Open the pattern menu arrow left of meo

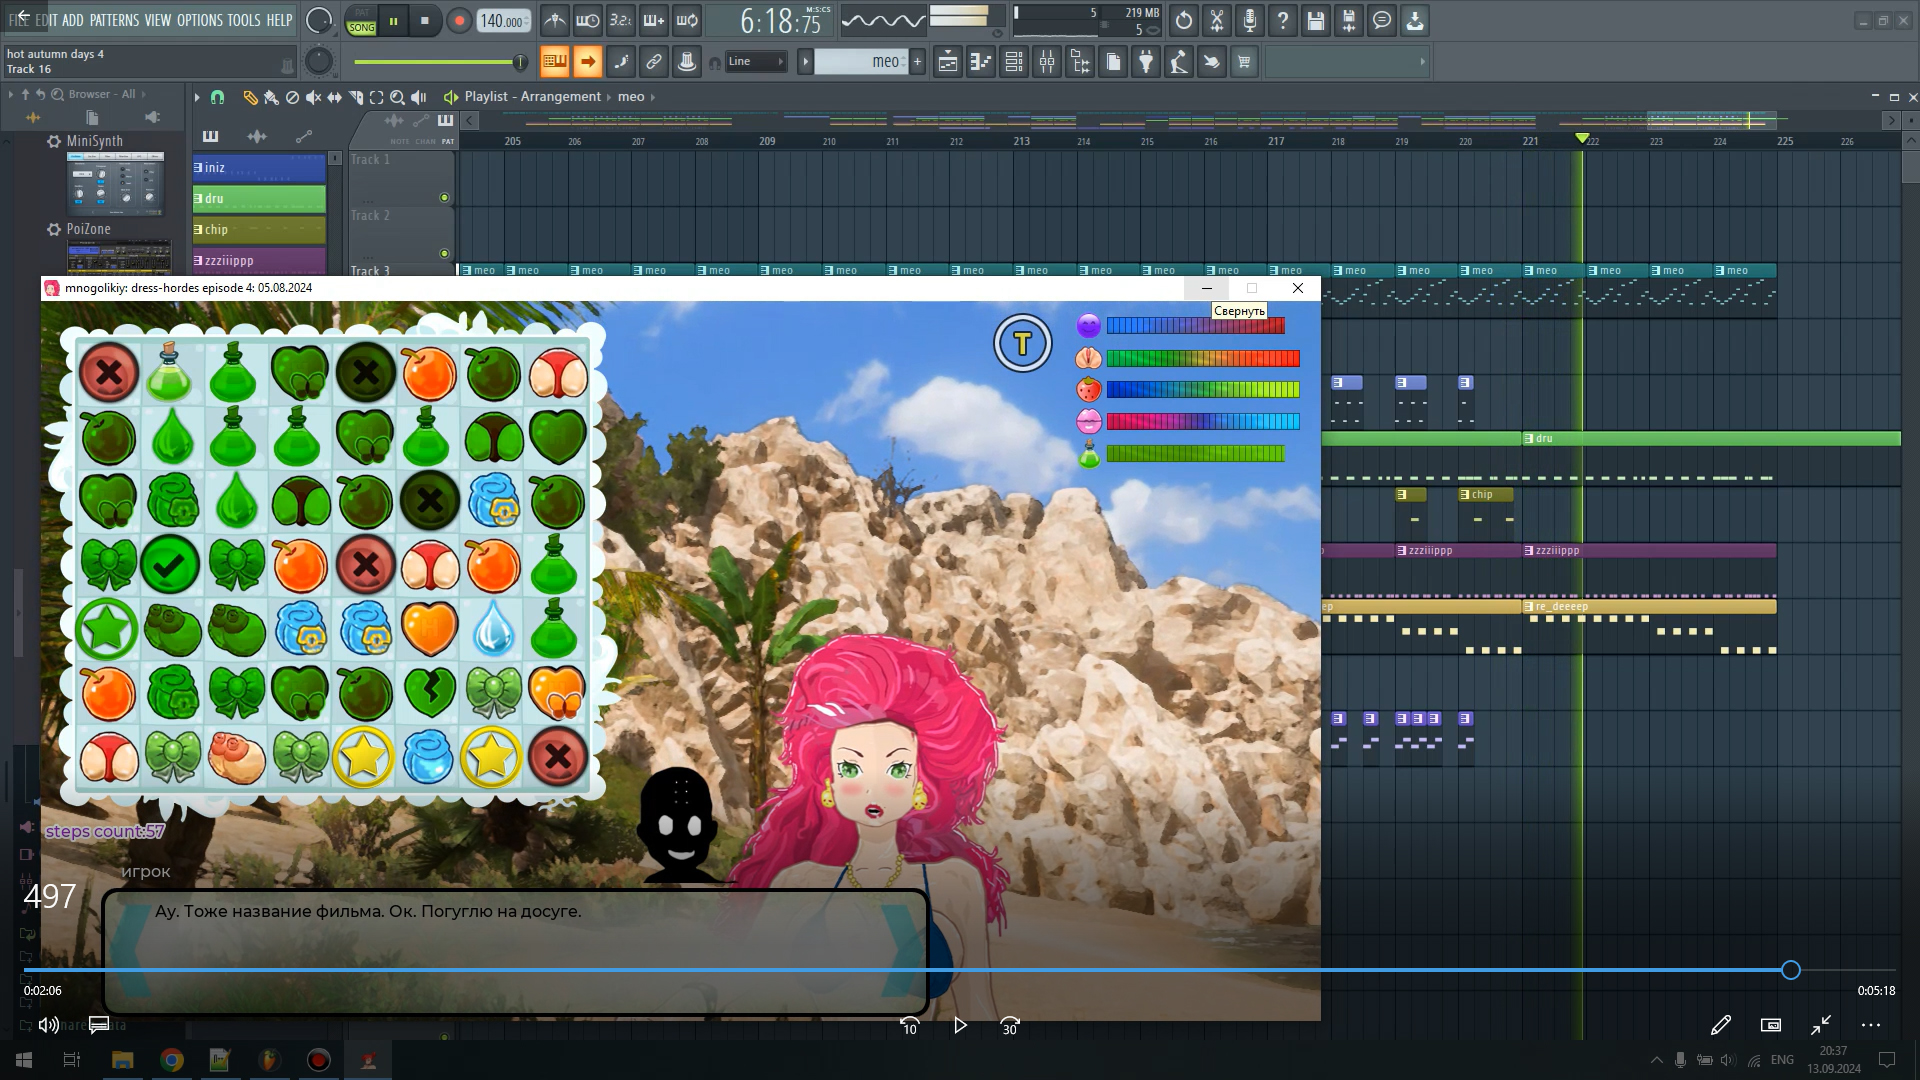(805, 62)
